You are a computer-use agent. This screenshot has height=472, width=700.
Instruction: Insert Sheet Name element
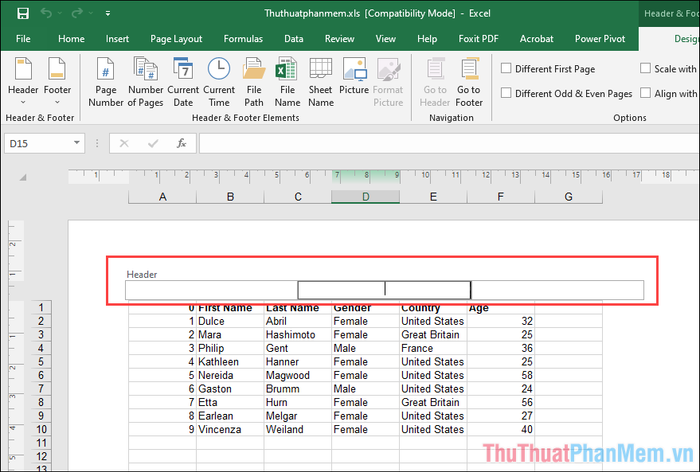tap(320, 81)
